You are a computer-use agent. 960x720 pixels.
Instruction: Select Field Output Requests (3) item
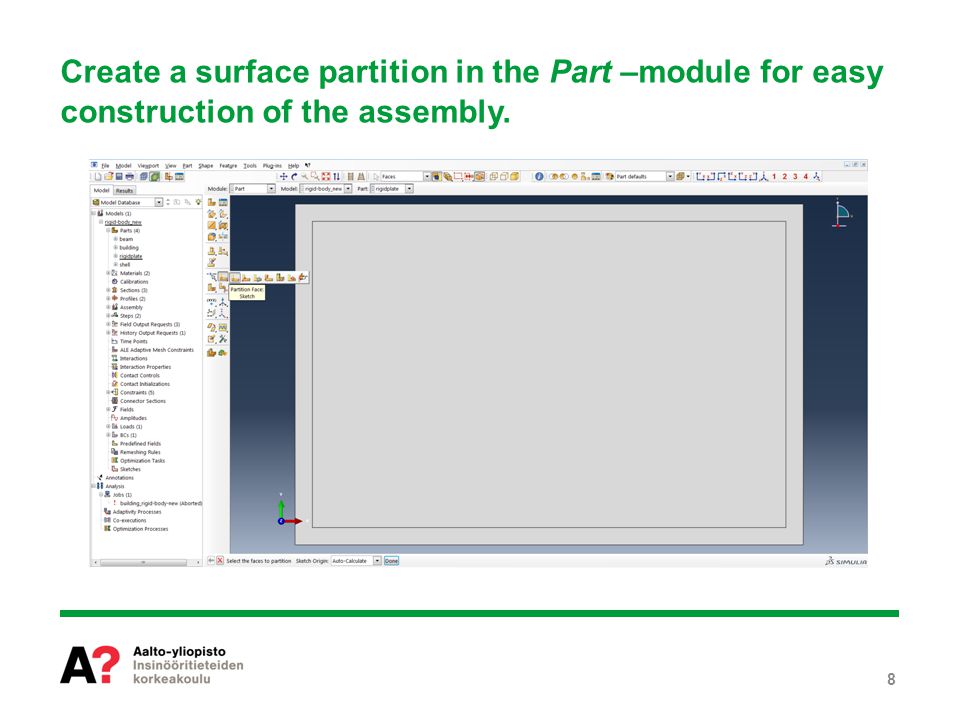click(150, 324)
